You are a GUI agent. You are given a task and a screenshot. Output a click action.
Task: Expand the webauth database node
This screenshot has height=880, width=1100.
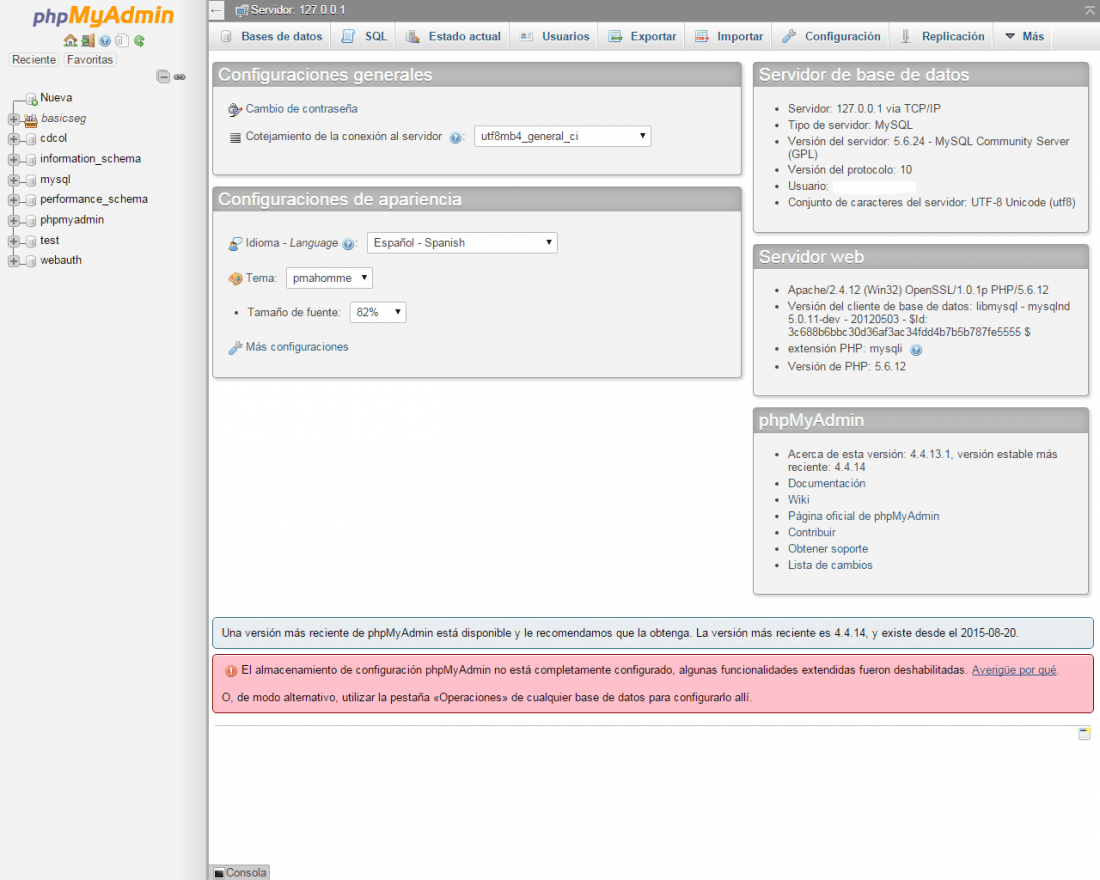coord(13,261)
